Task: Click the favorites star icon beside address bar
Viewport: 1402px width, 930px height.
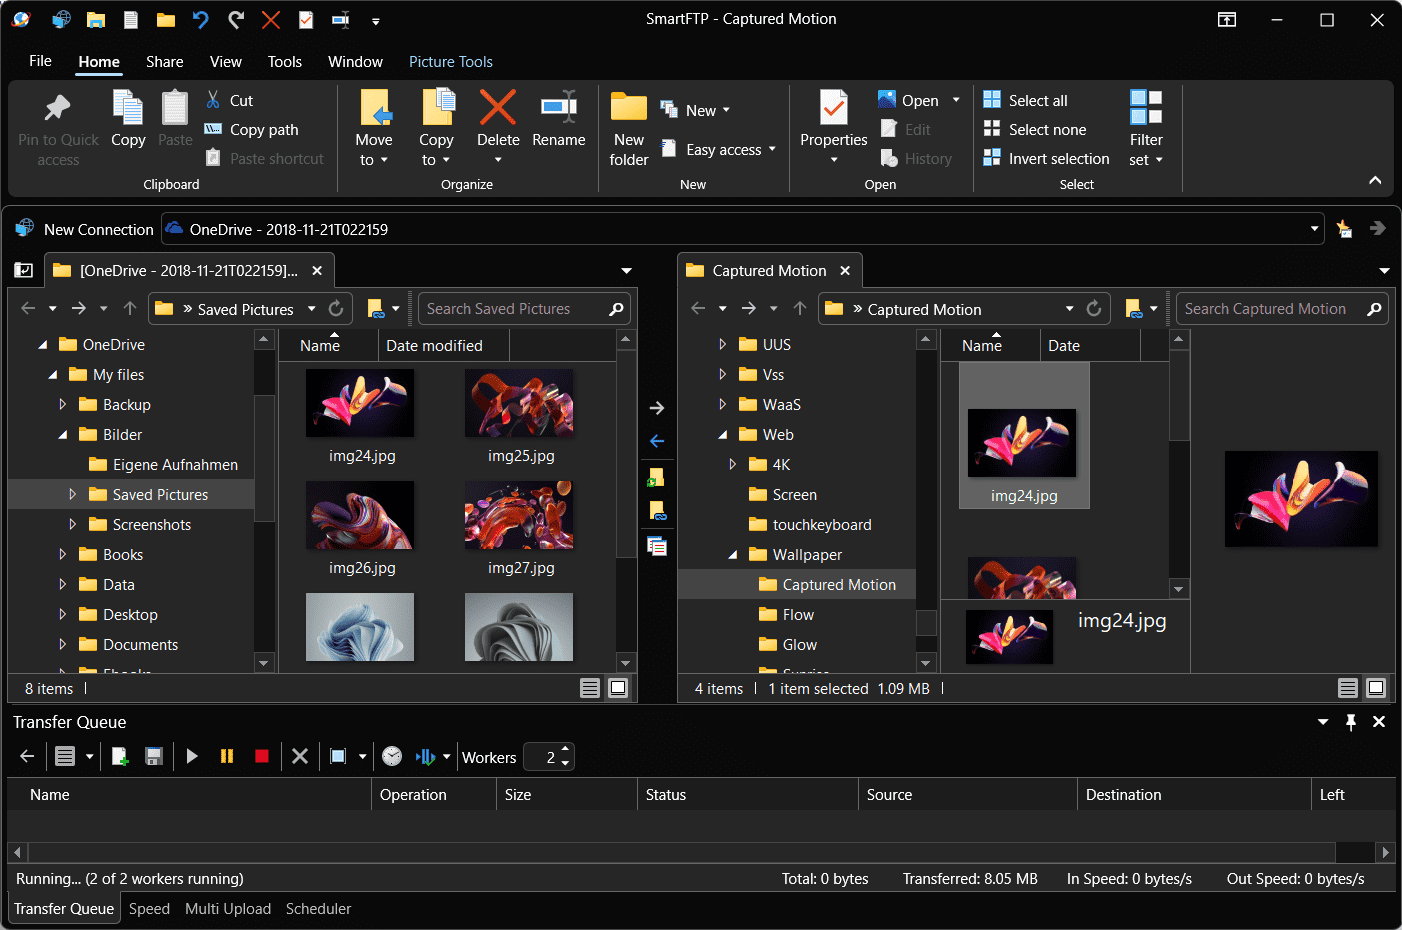Action: click(x=1344, y=229)
